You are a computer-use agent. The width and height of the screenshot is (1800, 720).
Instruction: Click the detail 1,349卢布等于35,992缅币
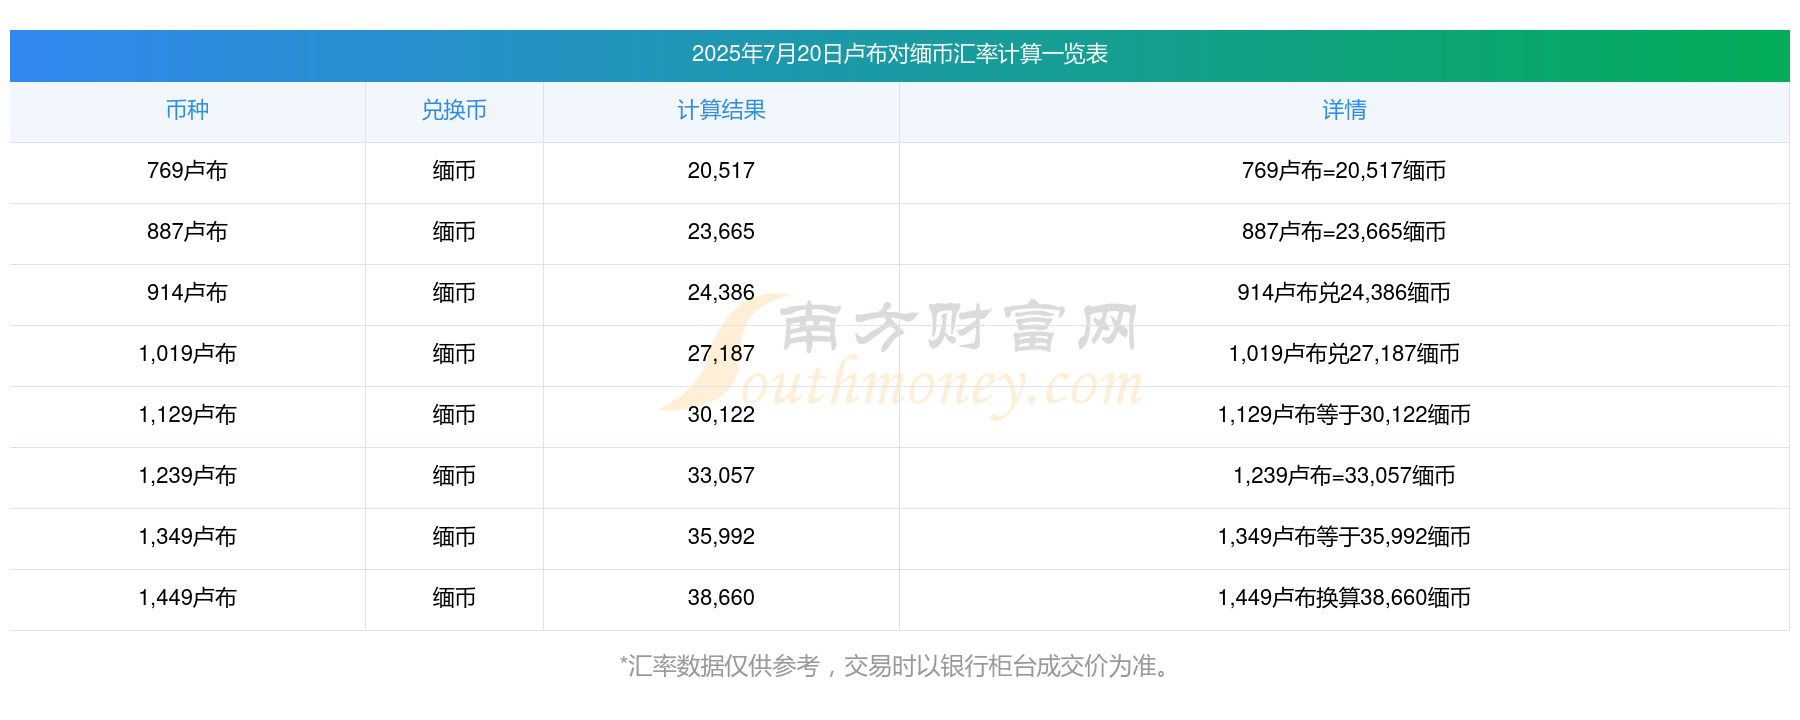[1344, 537]
